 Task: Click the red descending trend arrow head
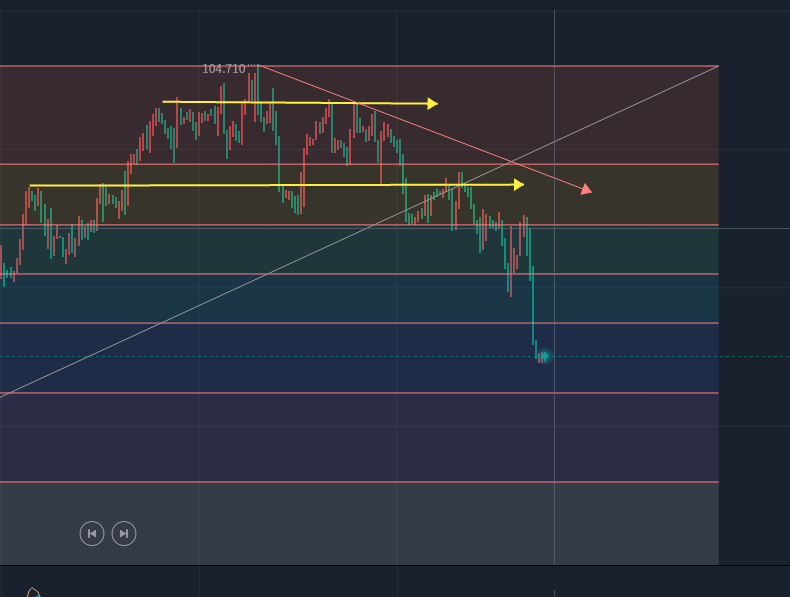[587, 189]
